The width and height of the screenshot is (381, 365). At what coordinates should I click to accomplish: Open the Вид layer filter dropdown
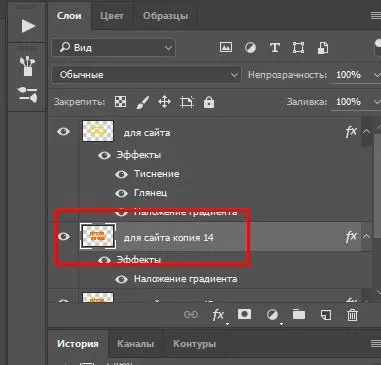[114, 48]
